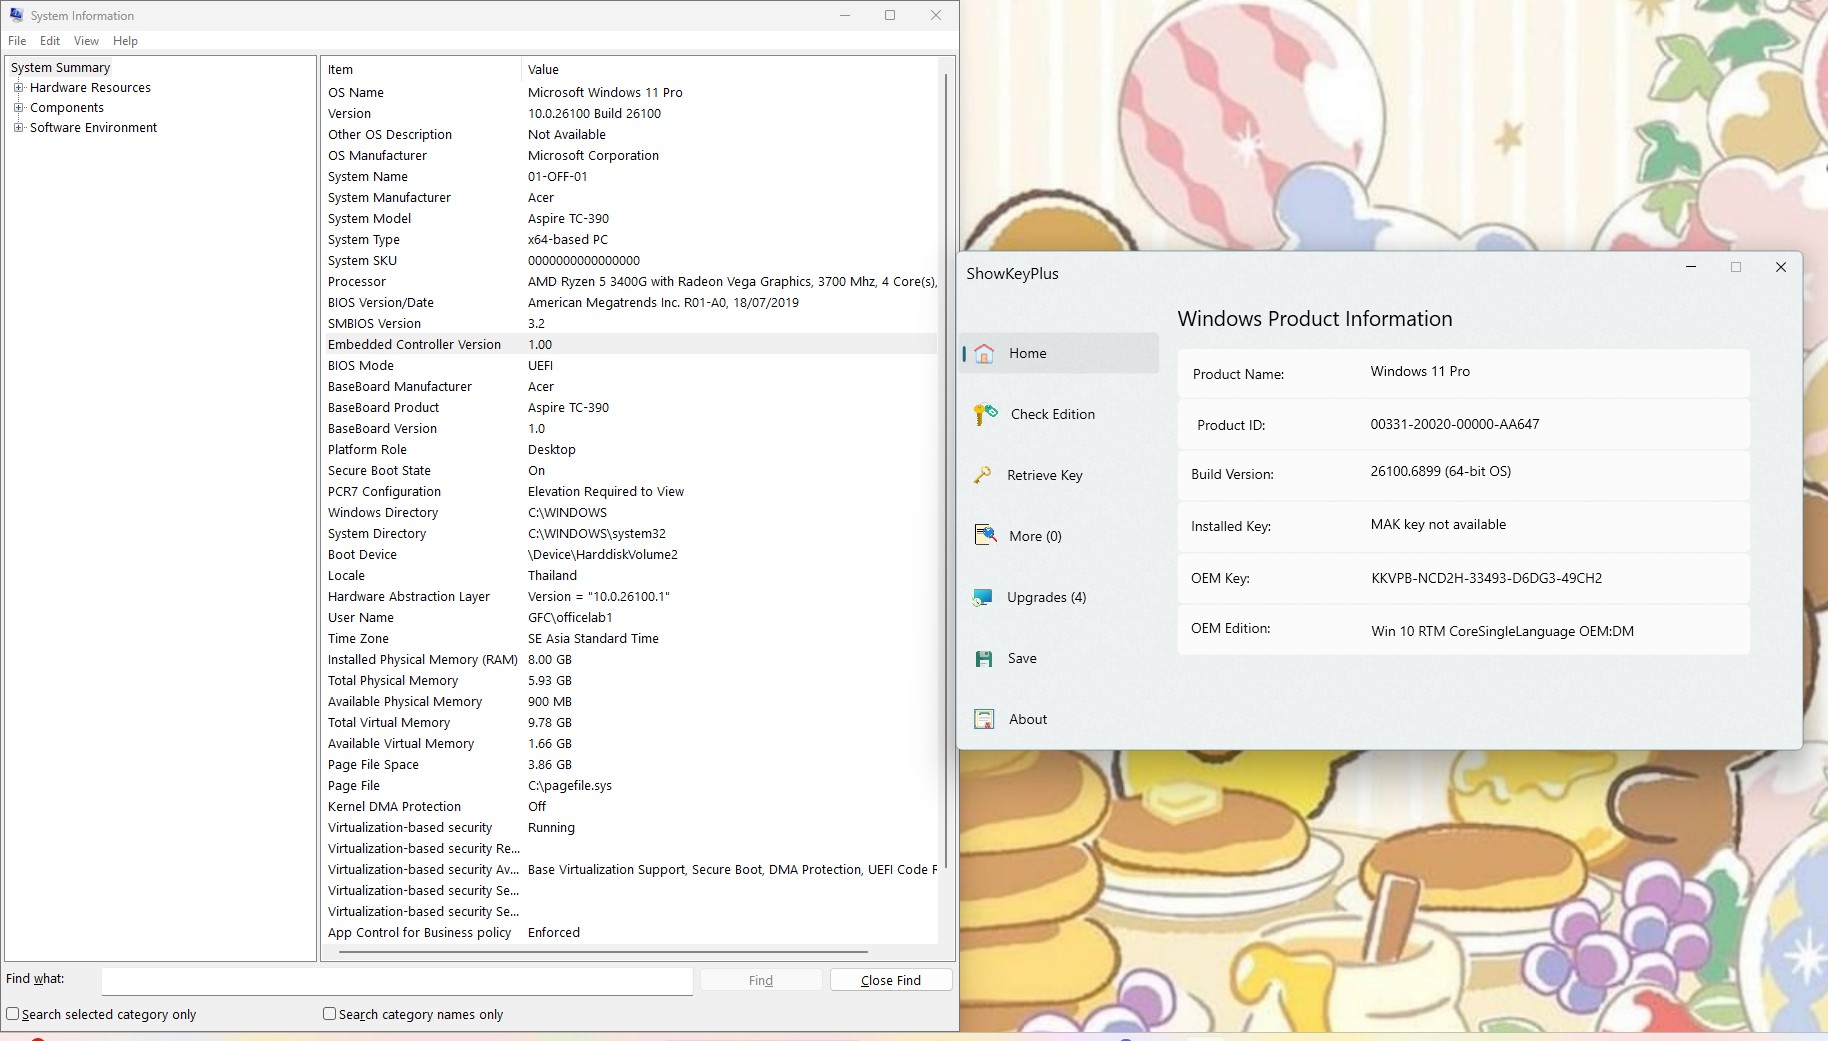Click the Upgrades (4) monitor icon
This screenshot has width=1828, height=1041.
[983, 597]
